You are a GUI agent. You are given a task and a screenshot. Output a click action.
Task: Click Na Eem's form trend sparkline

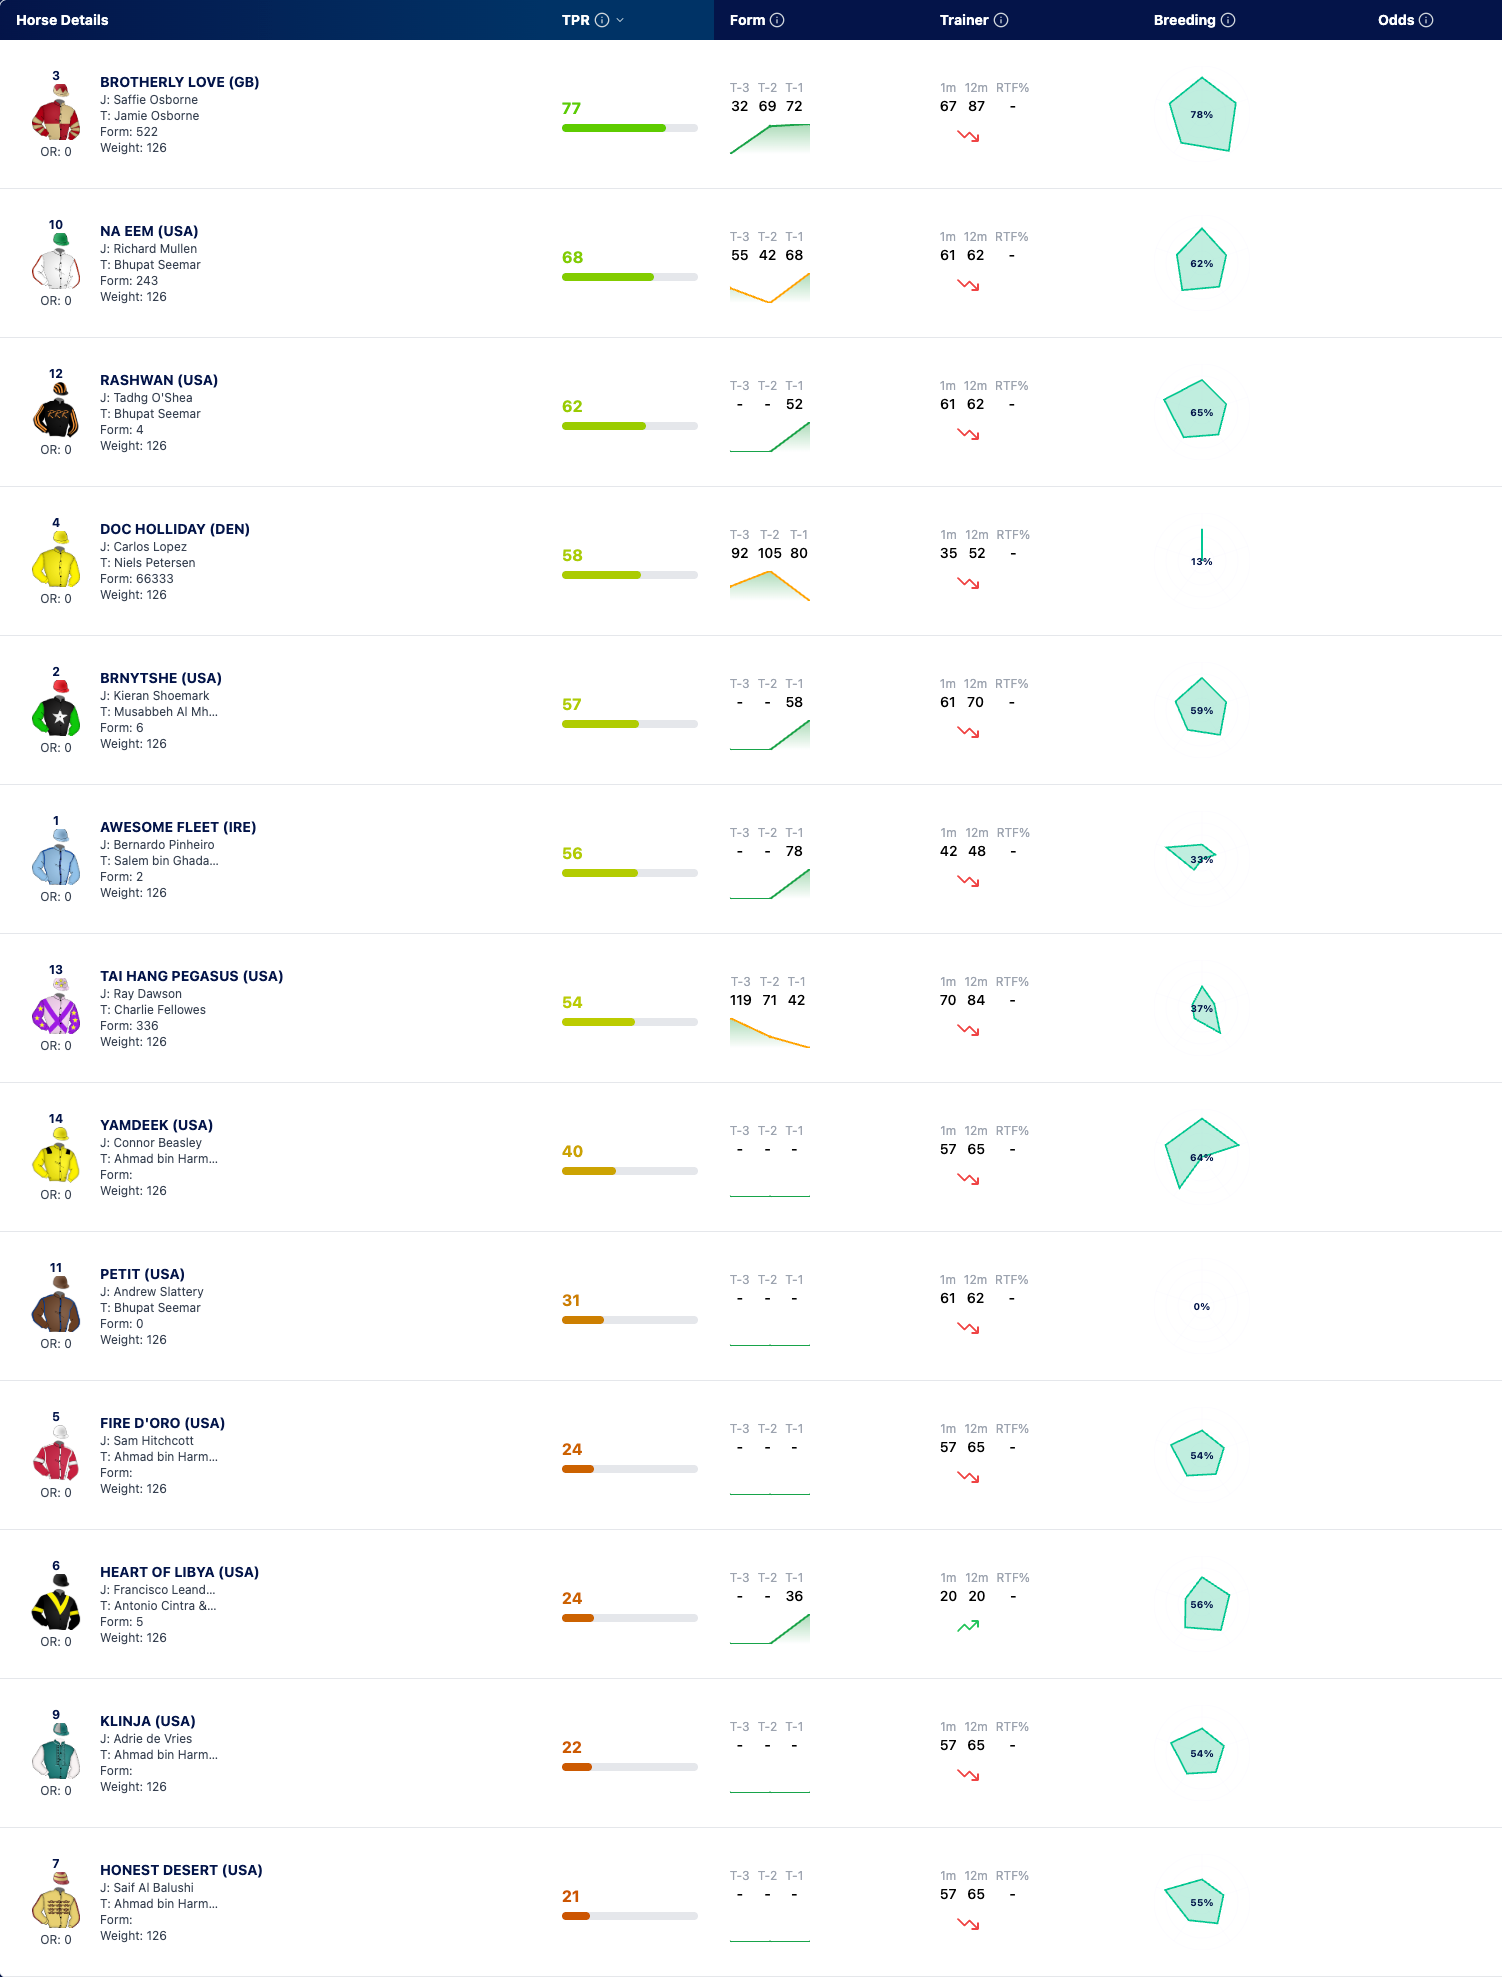tap(770, 287)
